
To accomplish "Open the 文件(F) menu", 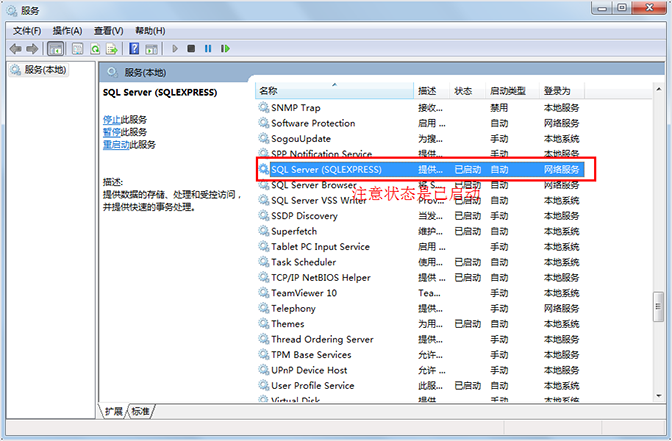I will point(26,30).
